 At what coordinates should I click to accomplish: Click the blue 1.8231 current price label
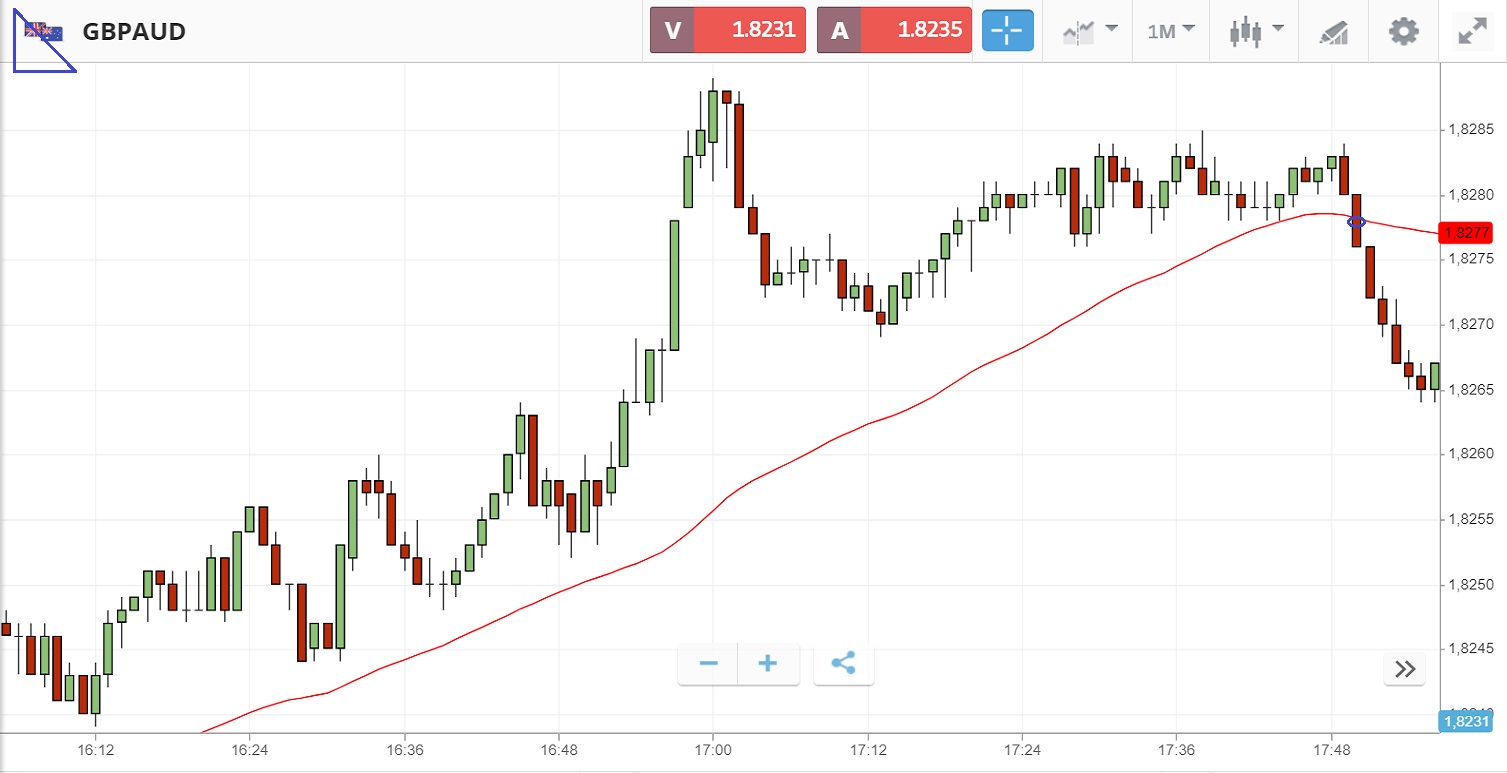click(x=1466, y=722)
